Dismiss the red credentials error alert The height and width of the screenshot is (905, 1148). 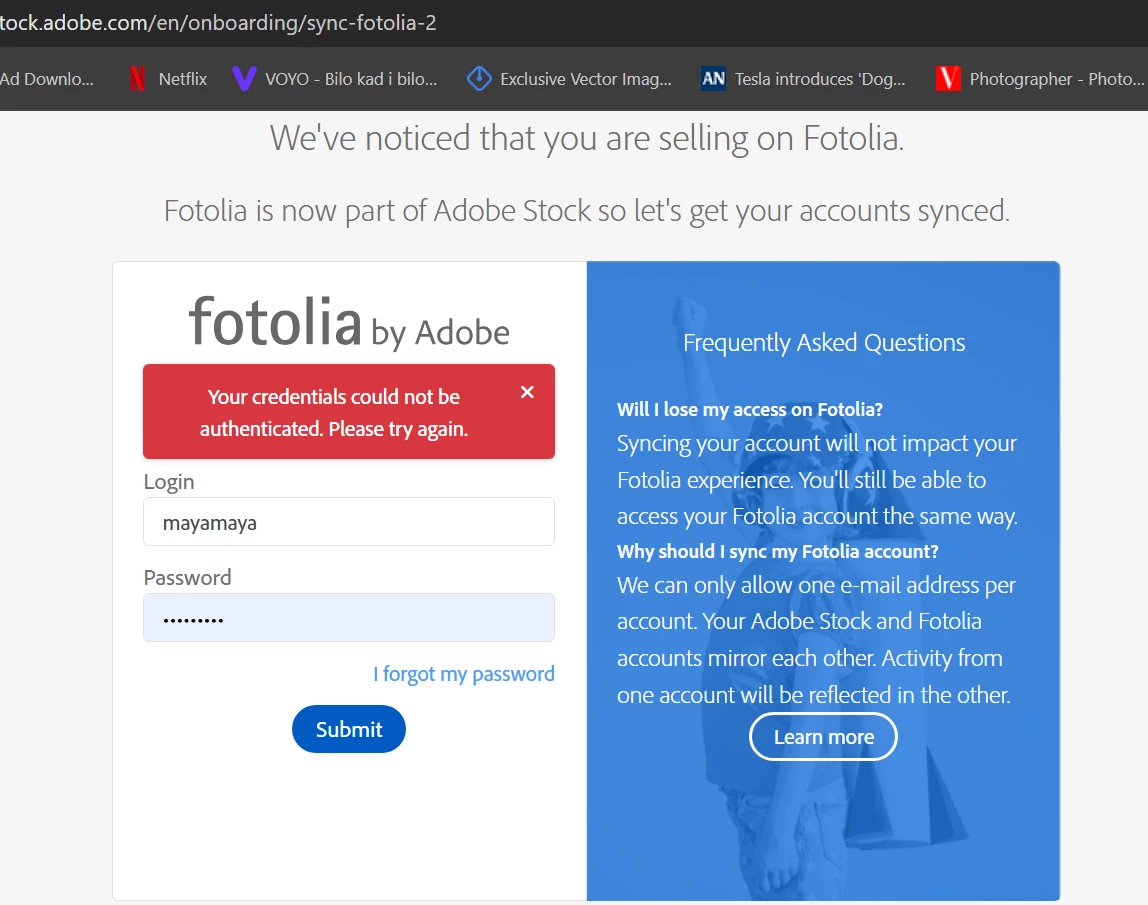coord(527,392)
